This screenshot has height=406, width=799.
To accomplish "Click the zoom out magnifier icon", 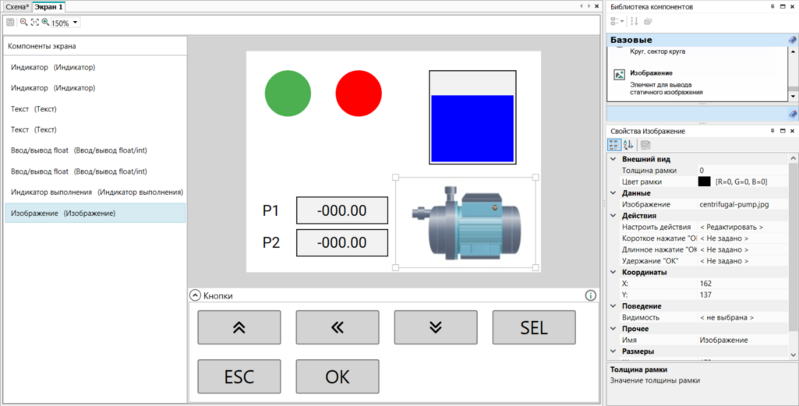I will tap(23, 22).
